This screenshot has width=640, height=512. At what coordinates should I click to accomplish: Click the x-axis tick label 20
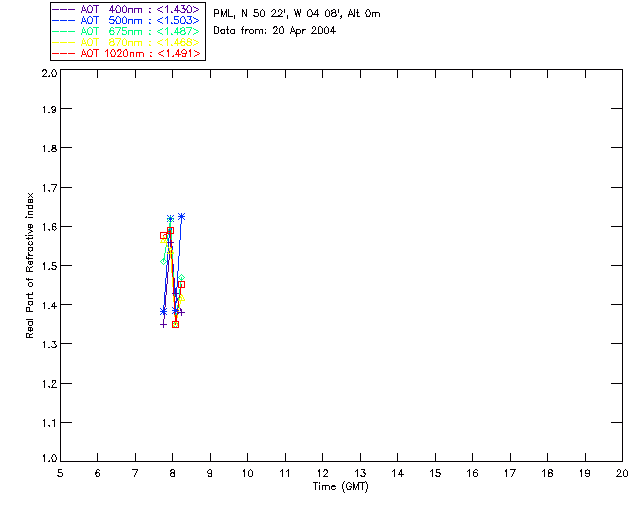(622, 473)
